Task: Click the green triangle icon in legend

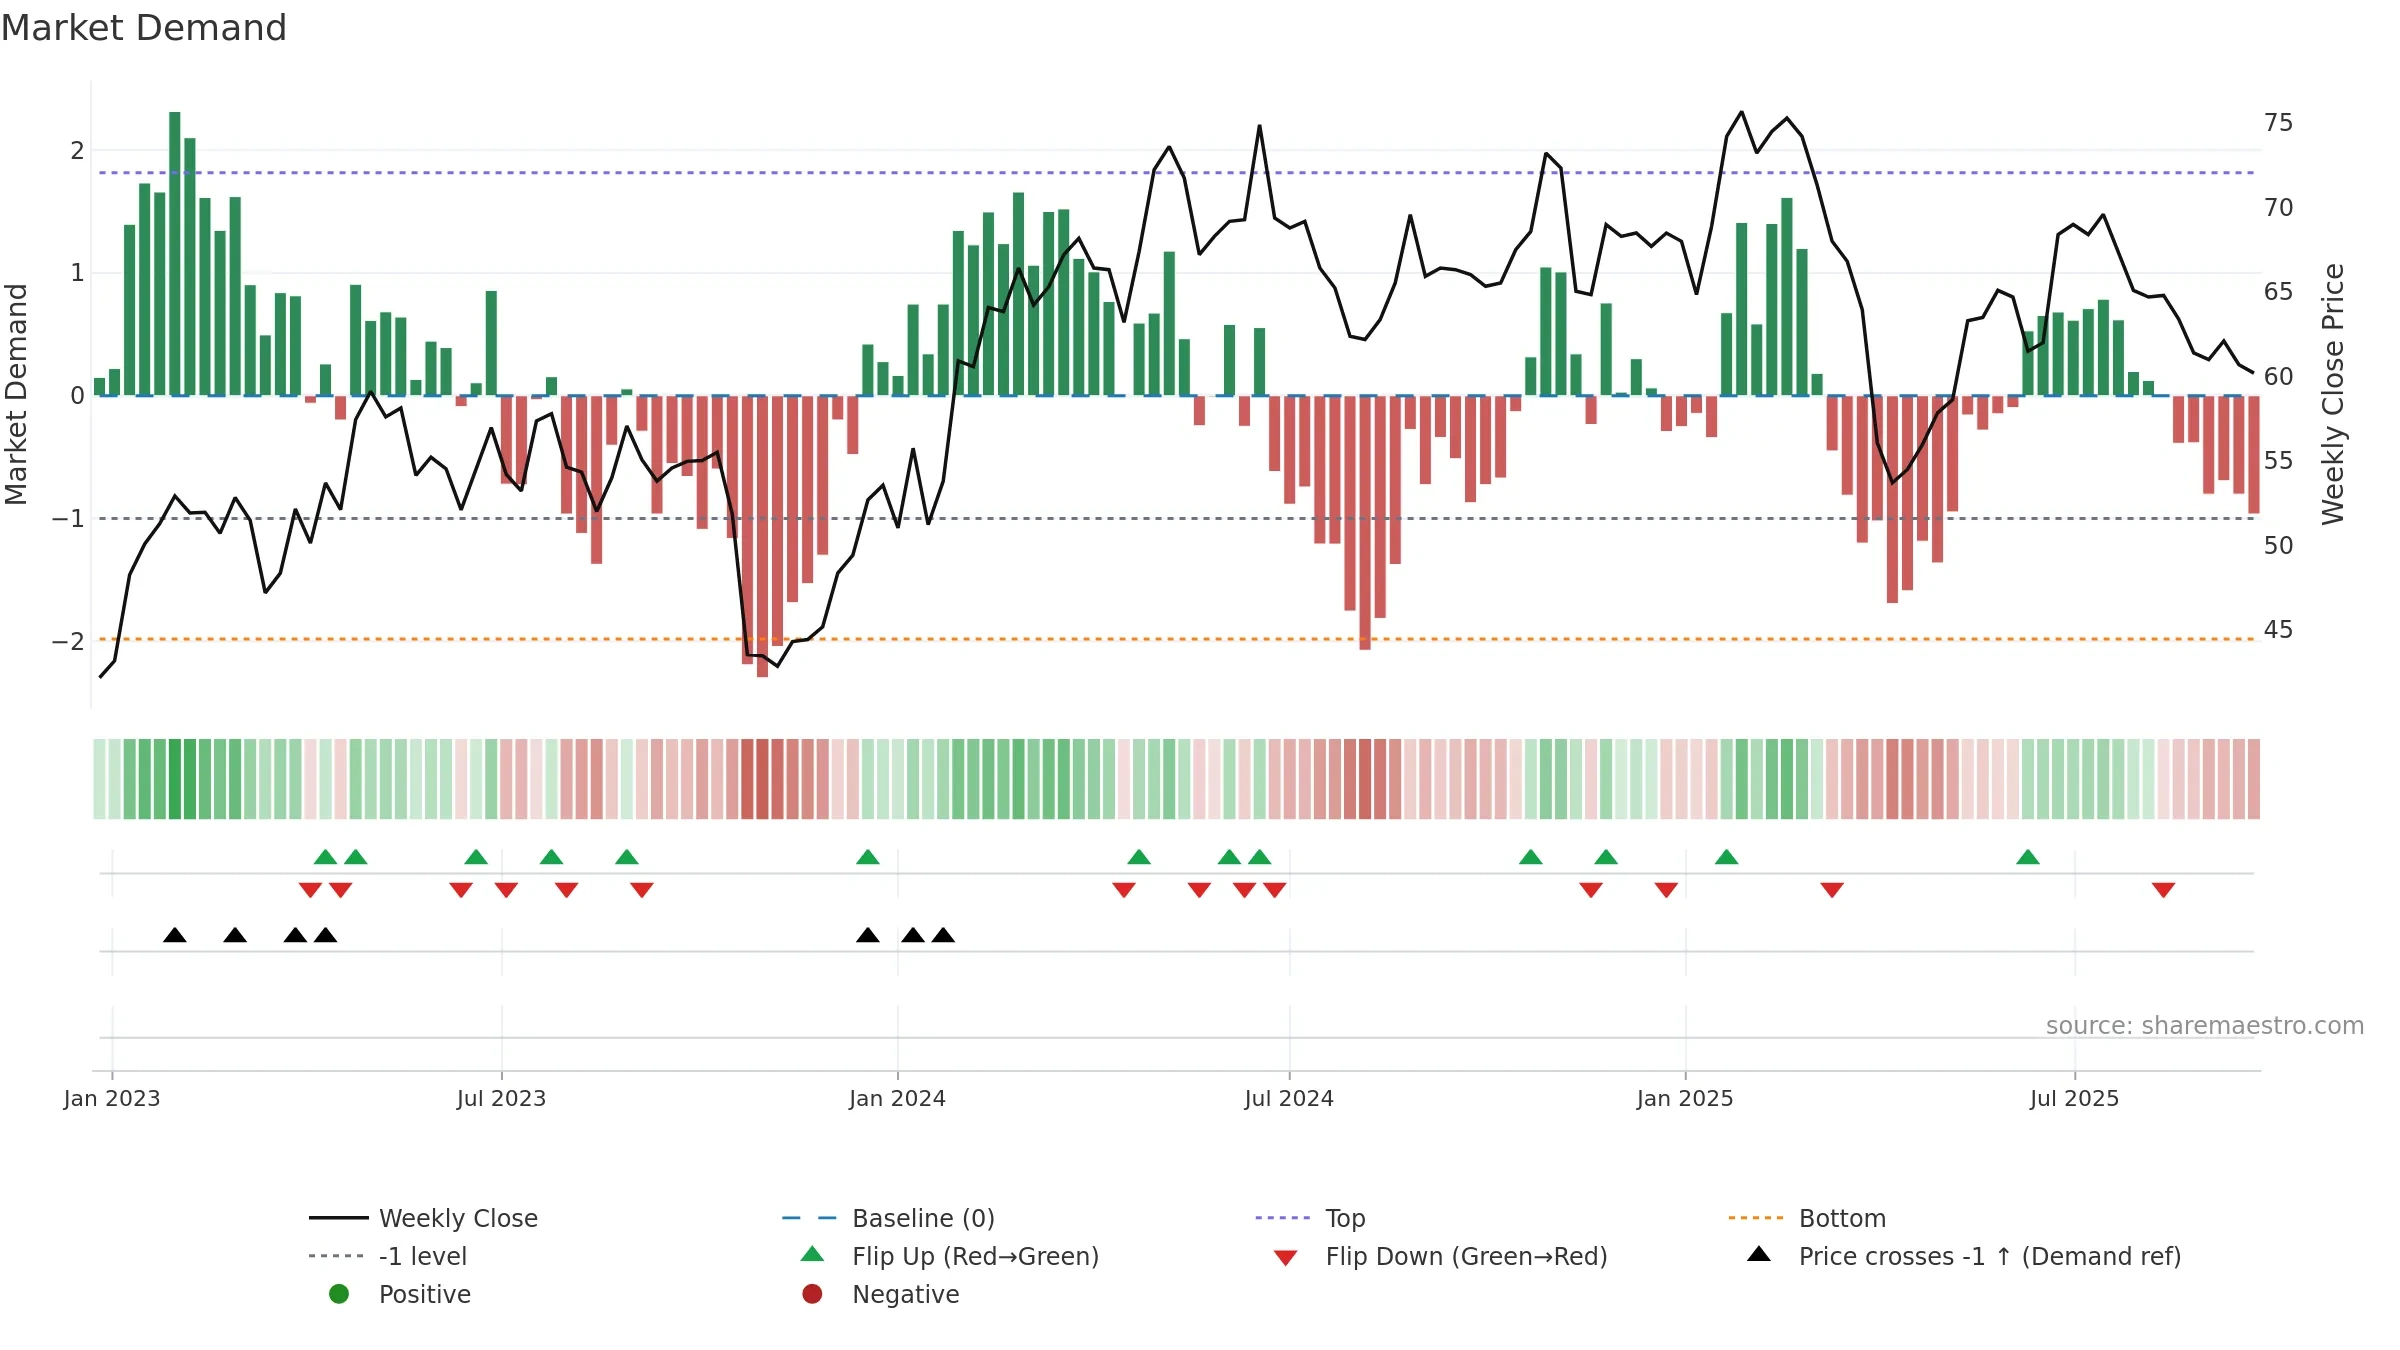Action: 813,1254
